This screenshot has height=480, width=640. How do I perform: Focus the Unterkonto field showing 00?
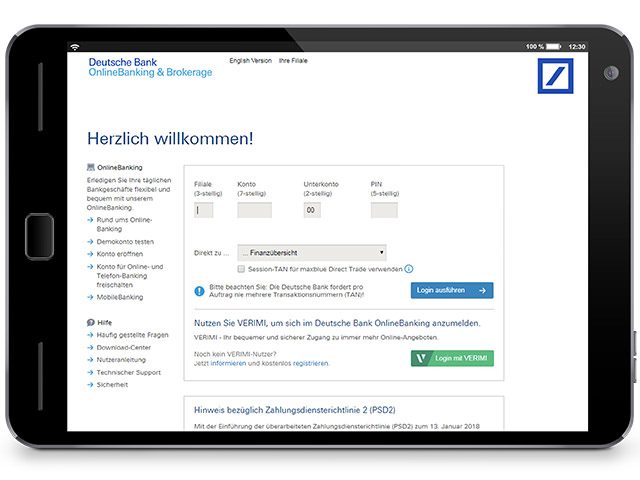pyautogui.click(x=312, y=210)
